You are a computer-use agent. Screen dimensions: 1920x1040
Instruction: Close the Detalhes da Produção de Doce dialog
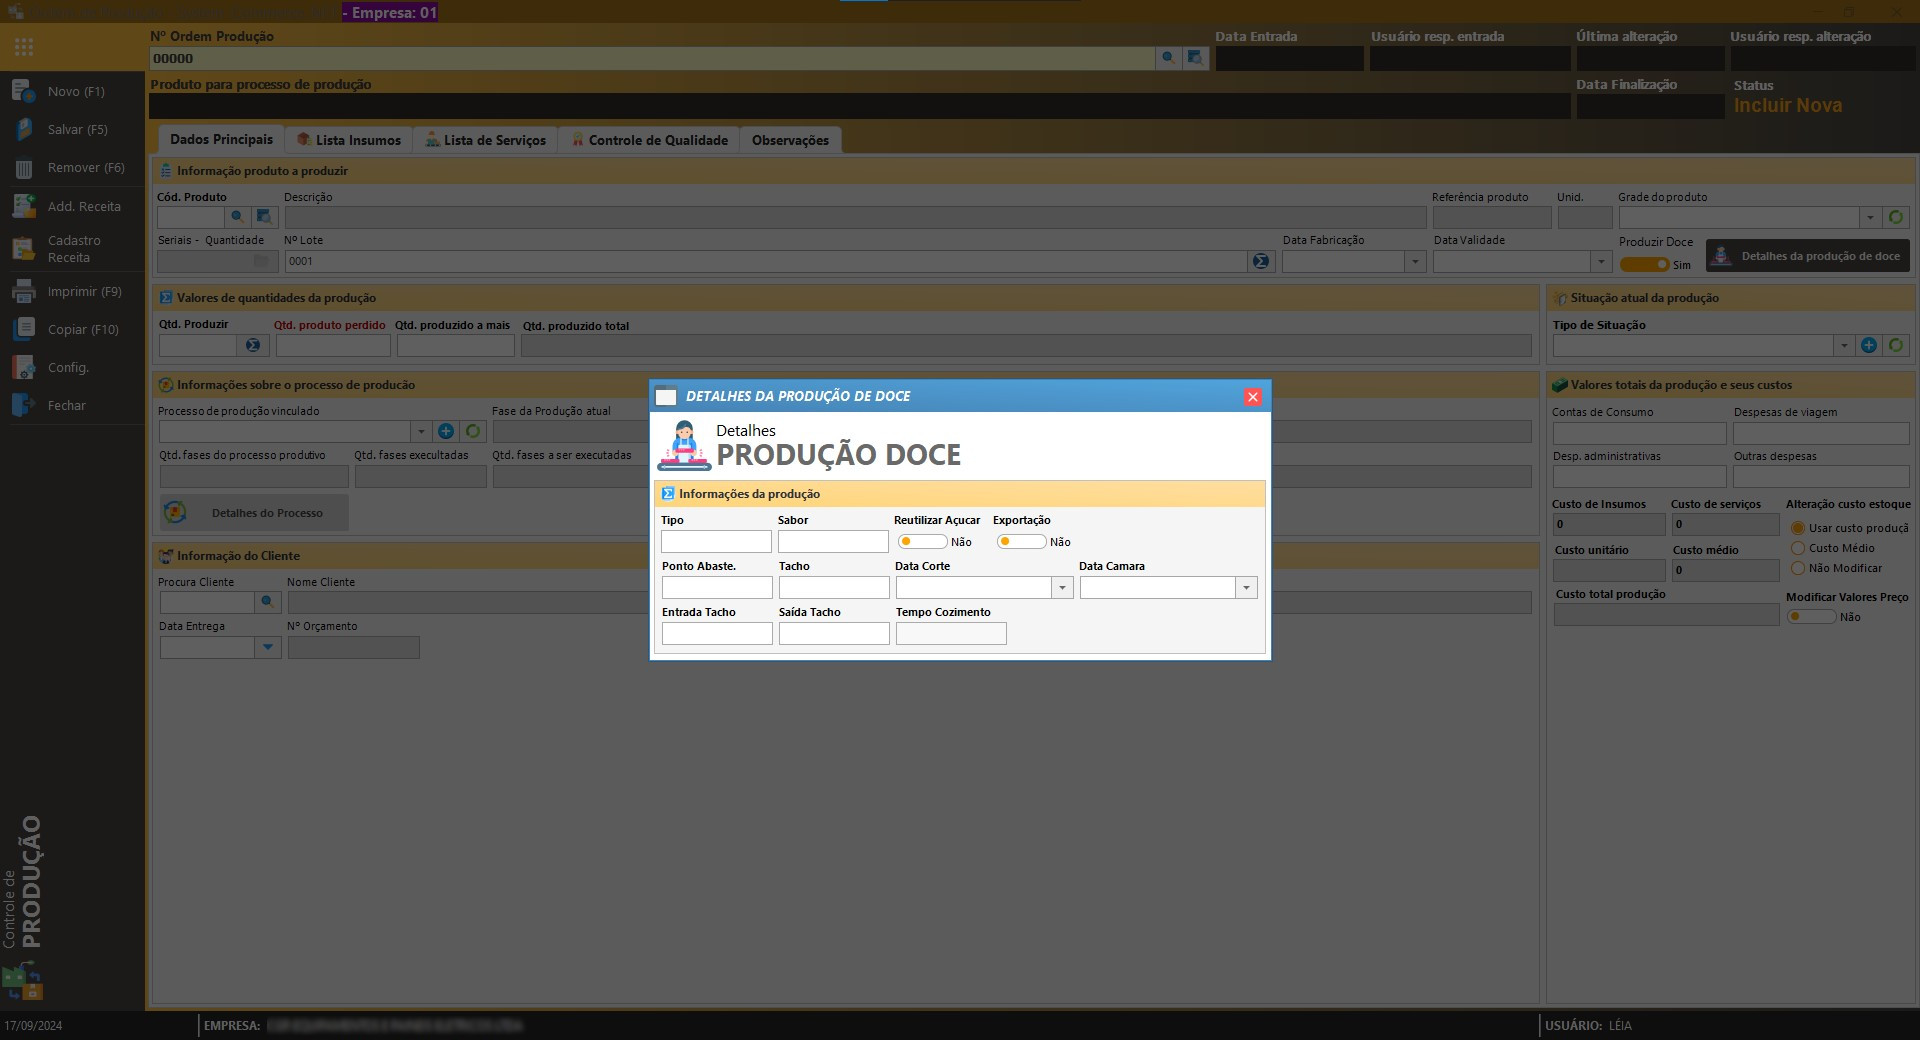[x=1252, y=397]
